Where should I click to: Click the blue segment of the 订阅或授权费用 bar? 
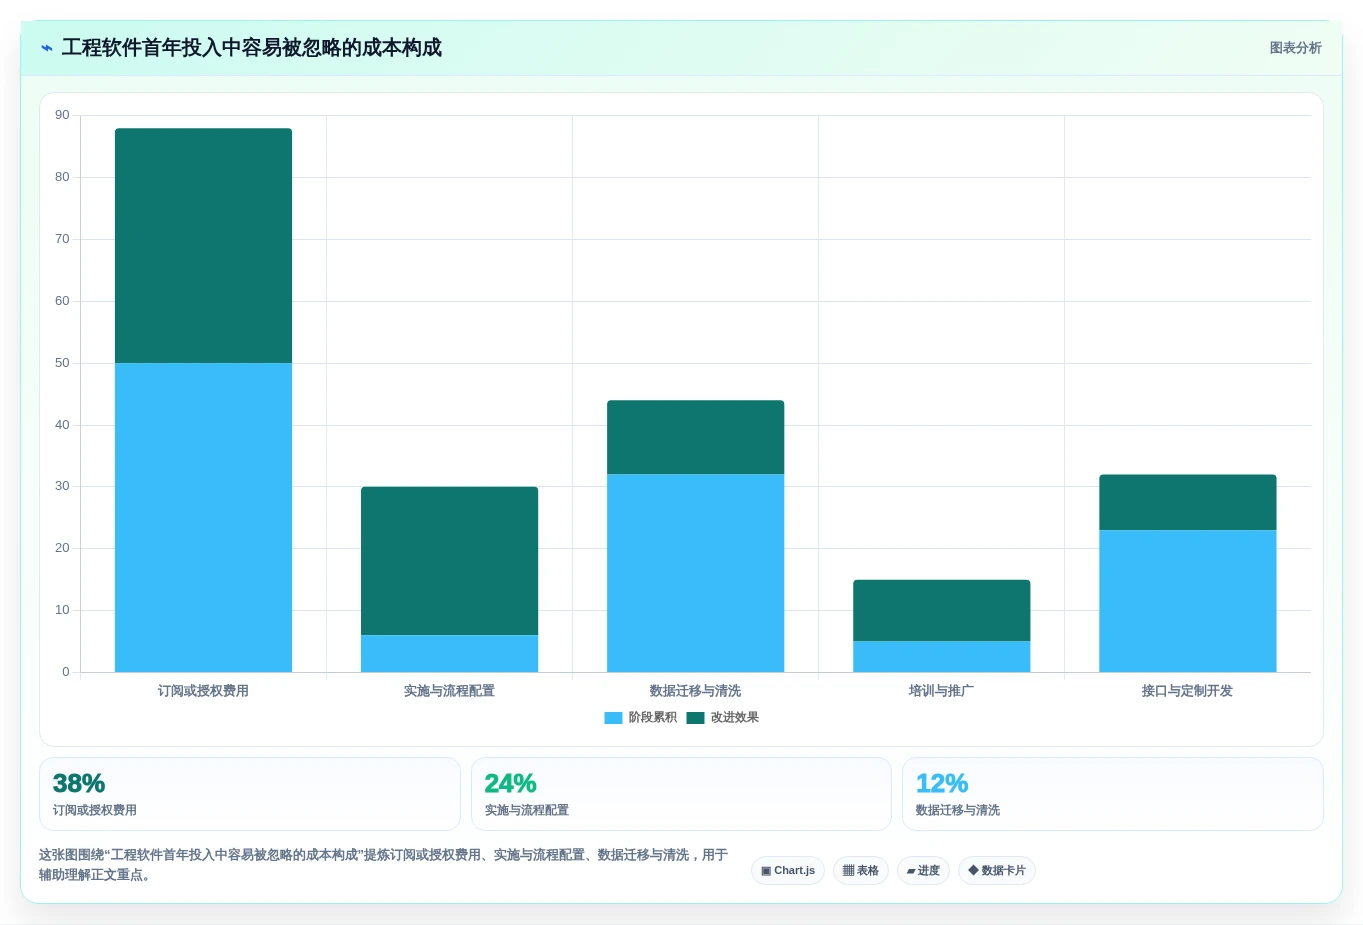(x=203, y=517)
